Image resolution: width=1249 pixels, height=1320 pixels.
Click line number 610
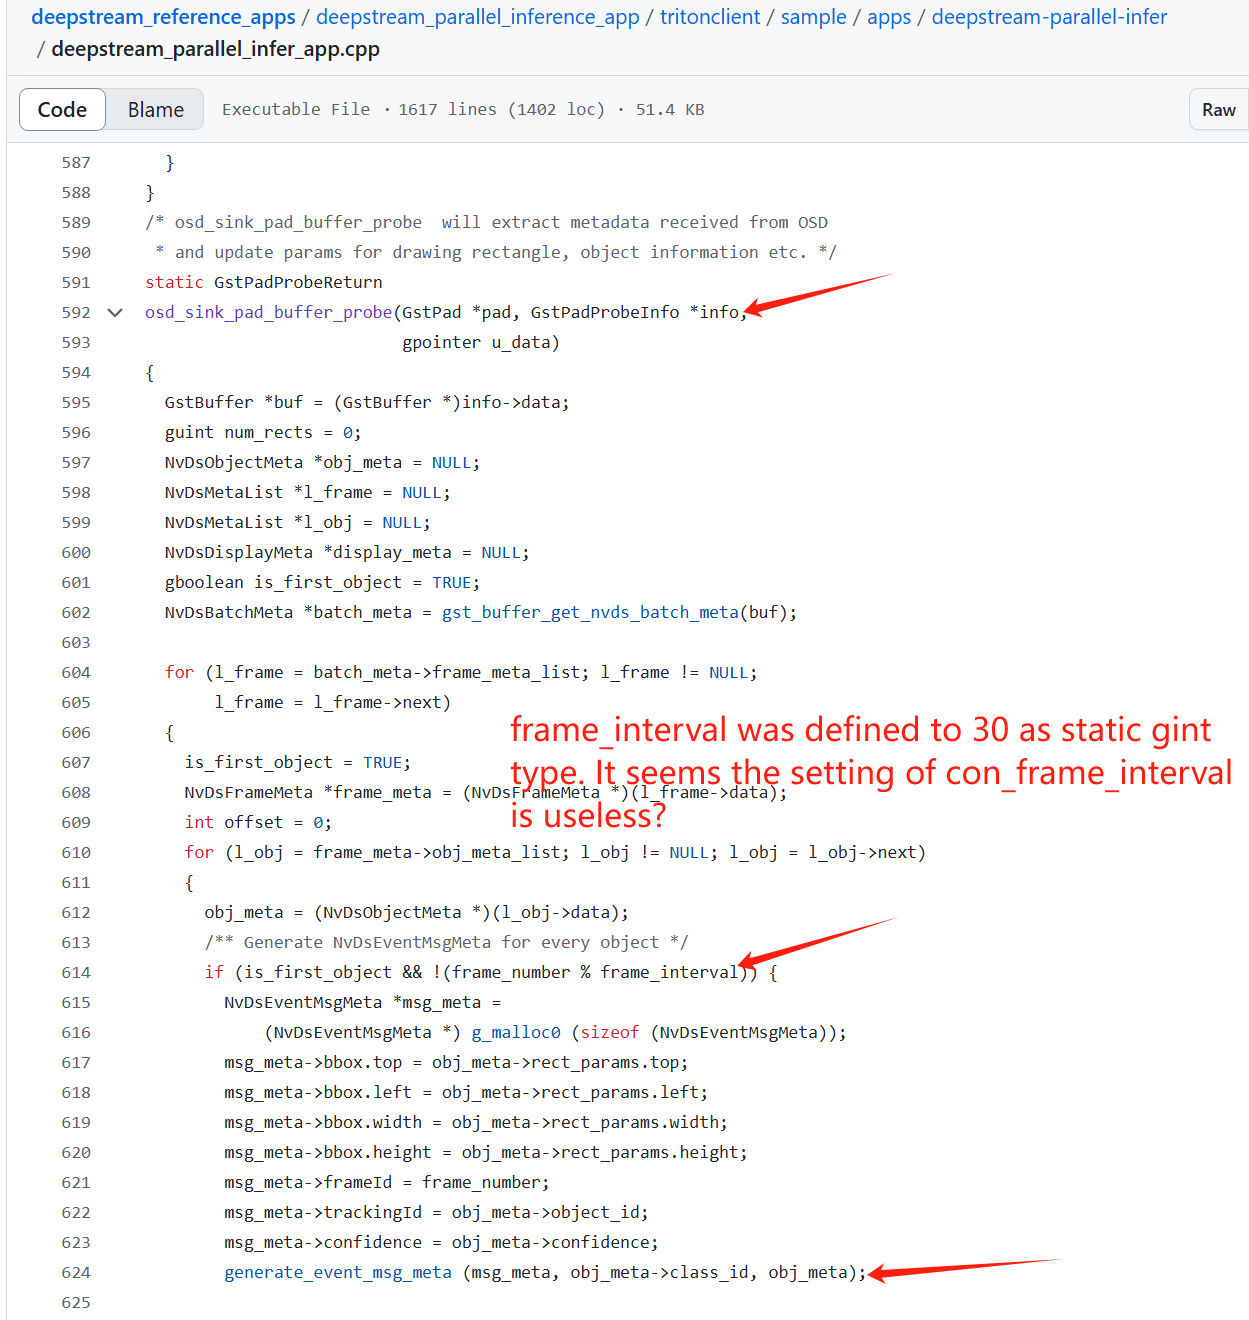(76, 853)
